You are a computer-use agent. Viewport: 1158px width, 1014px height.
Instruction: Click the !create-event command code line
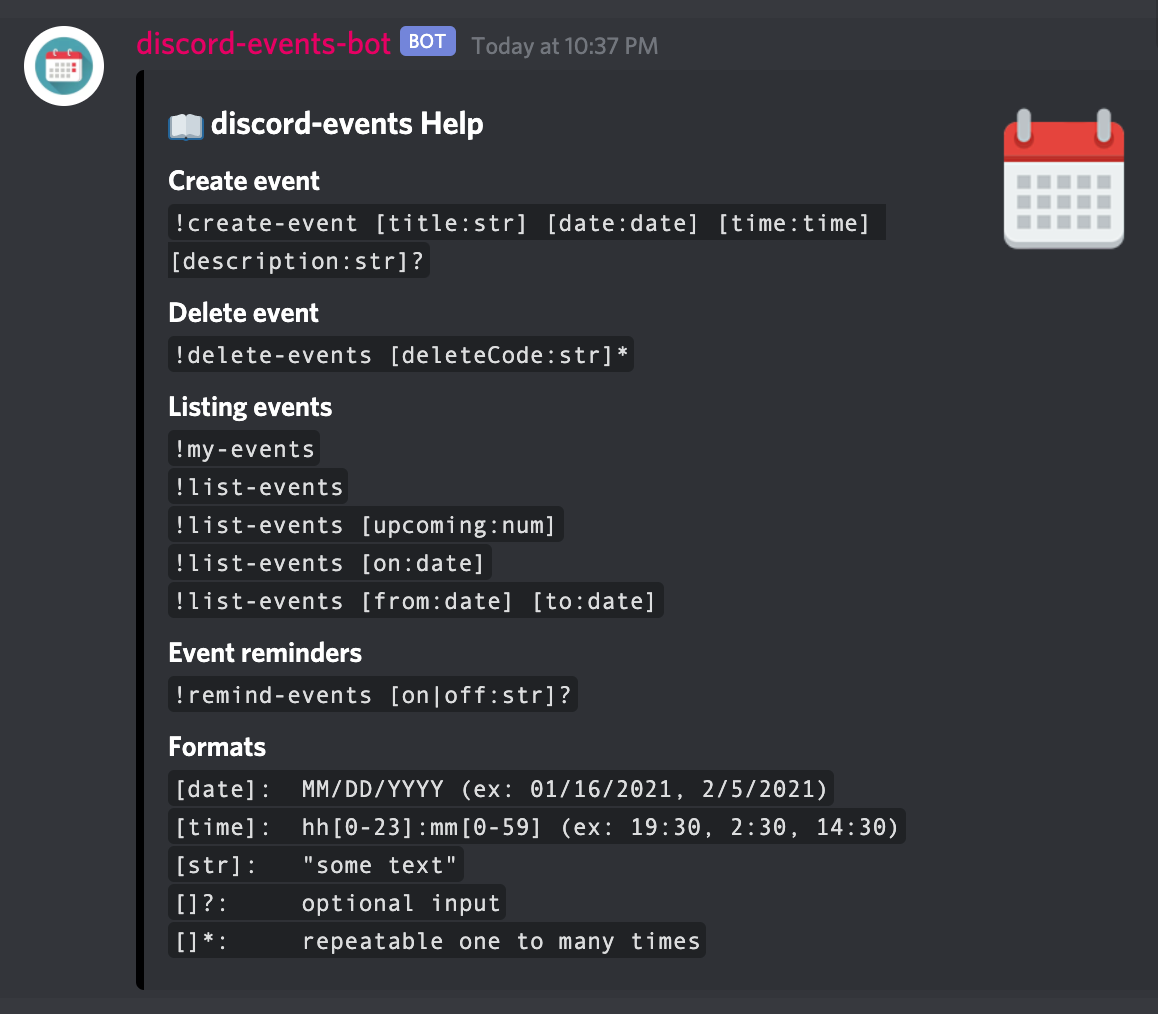click(x=527, y=222)
